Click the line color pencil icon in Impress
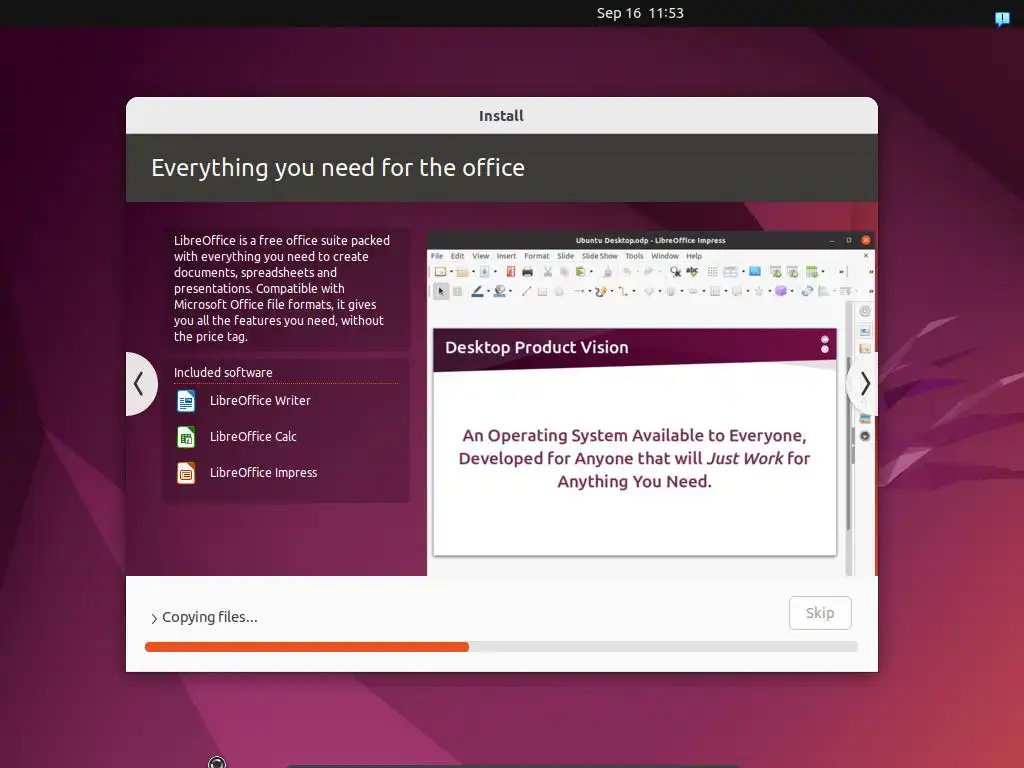This screenshot has width=1024, height=768. [477, 291]
